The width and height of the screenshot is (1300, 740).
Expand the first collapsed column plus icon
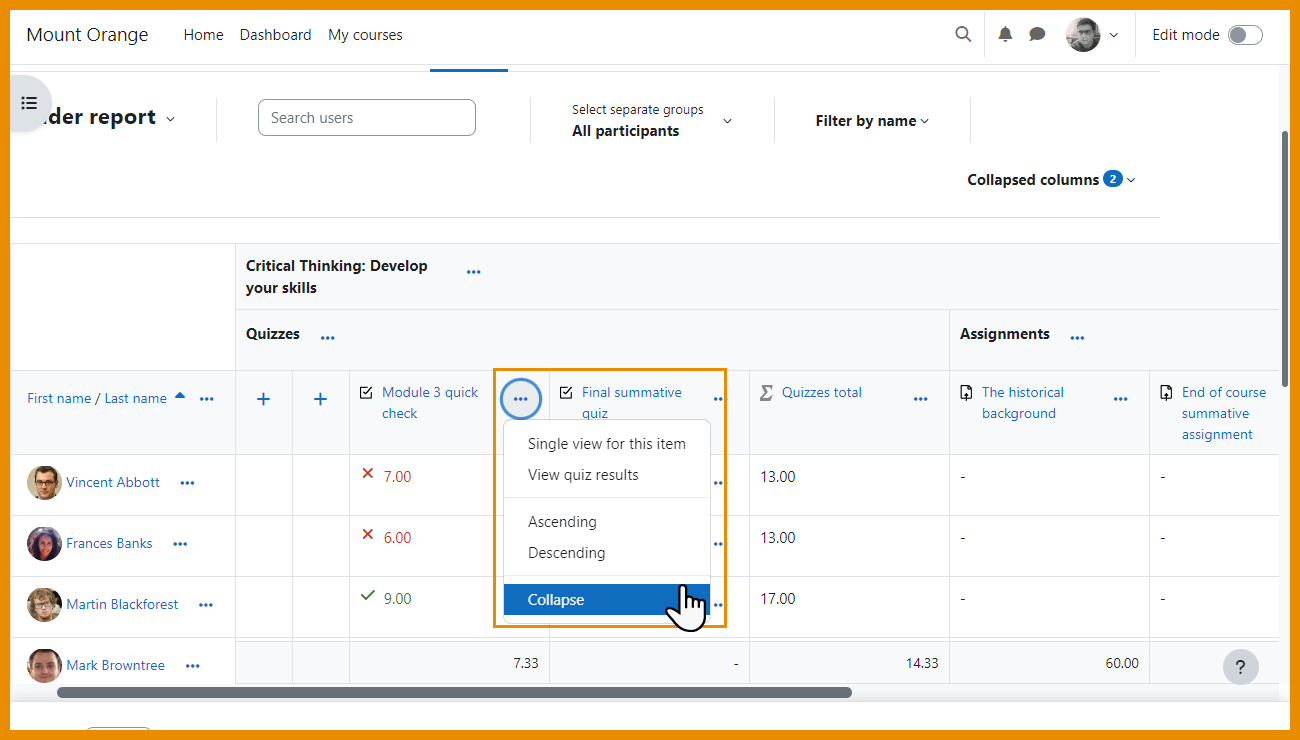(264, 399)
